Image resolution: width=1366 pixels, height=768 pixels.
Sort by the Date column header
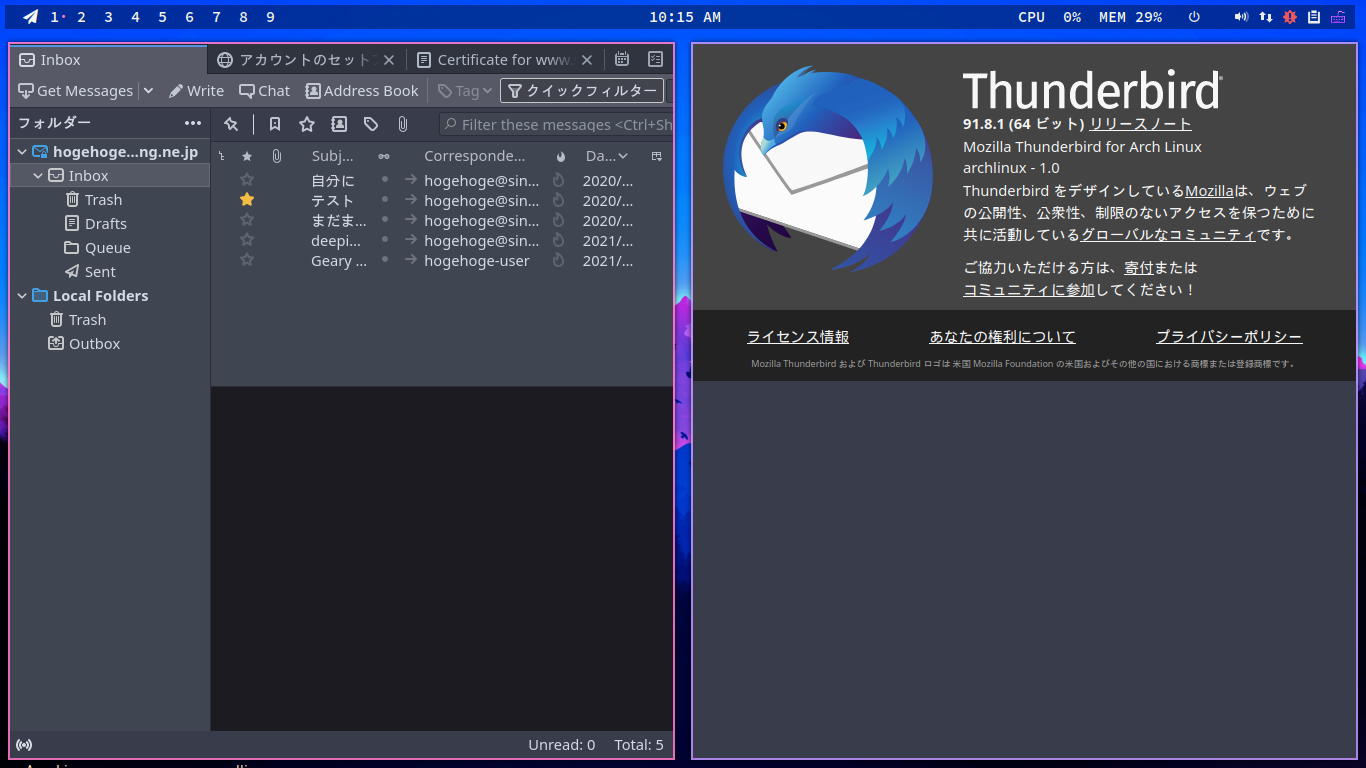coord(607,156)
